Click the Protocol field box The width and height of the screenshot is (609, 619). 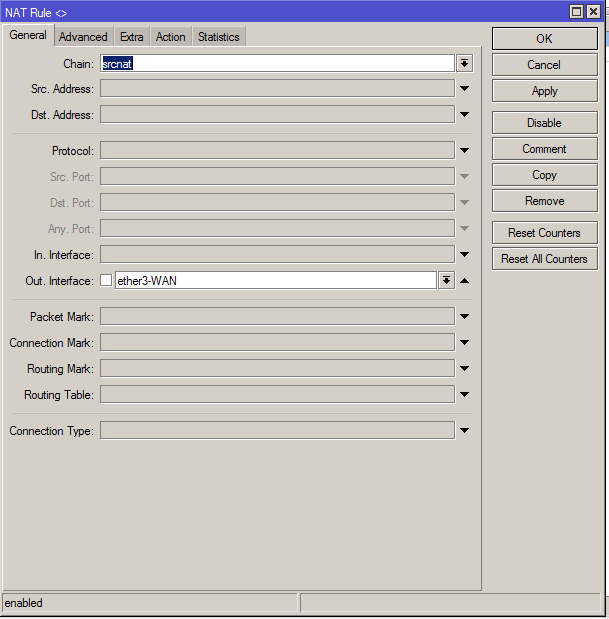point(277,150)
